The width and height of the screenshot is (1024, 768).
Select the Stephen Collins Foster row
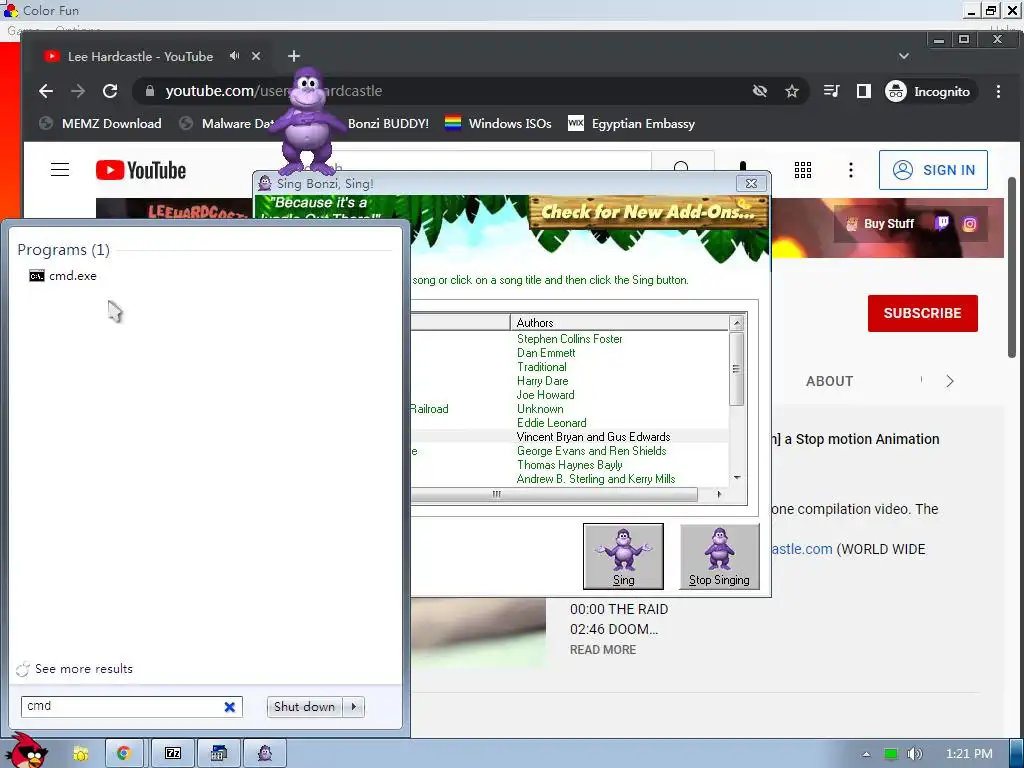click(x=569, y=339)
